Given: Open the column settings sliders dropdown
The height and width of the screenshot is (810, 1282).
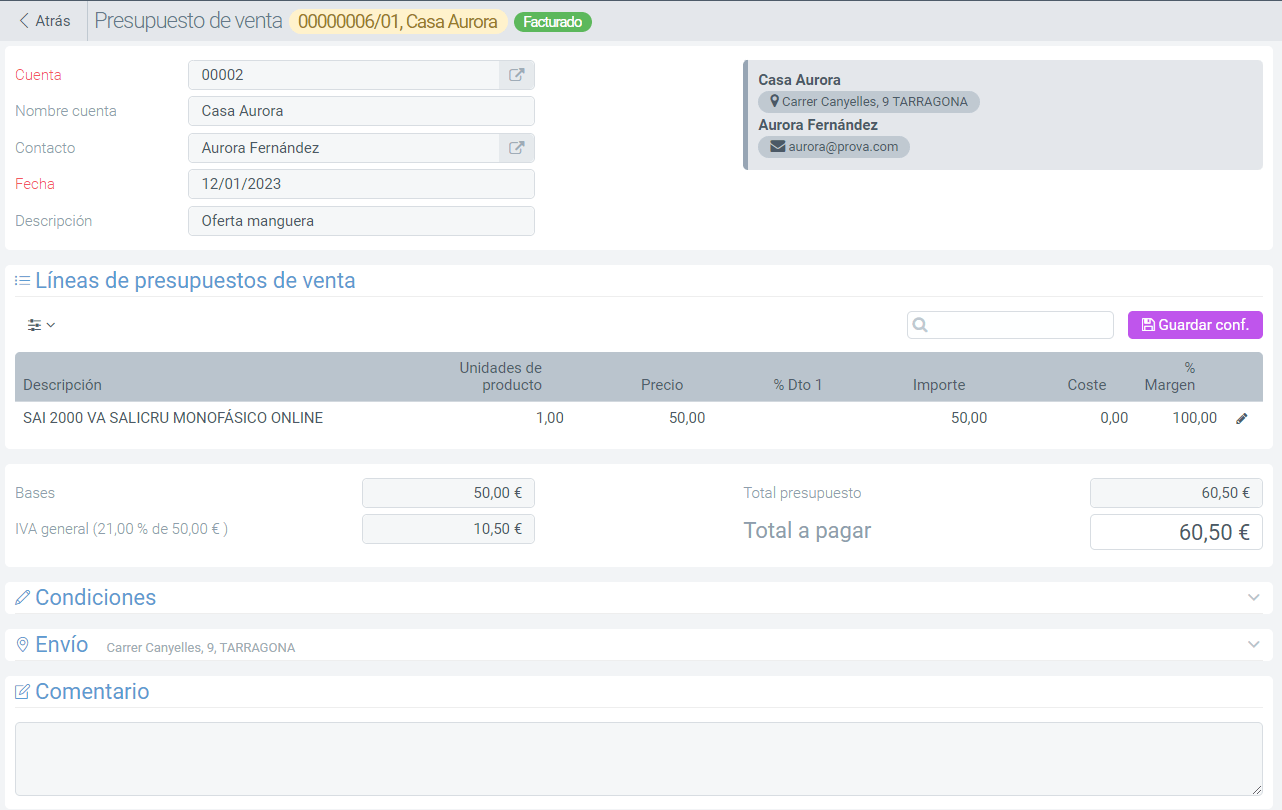Looking at the screenshot, I should click(41, 325).
